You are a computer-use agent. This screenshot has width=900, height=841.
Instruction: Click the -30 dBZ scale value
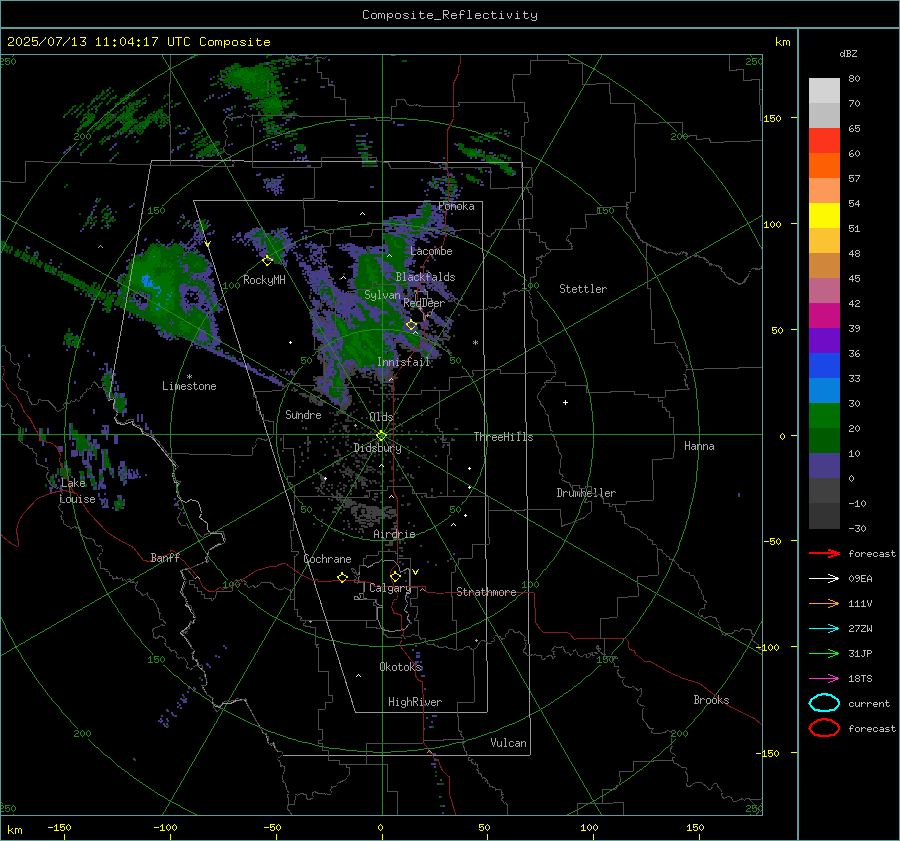857,528
